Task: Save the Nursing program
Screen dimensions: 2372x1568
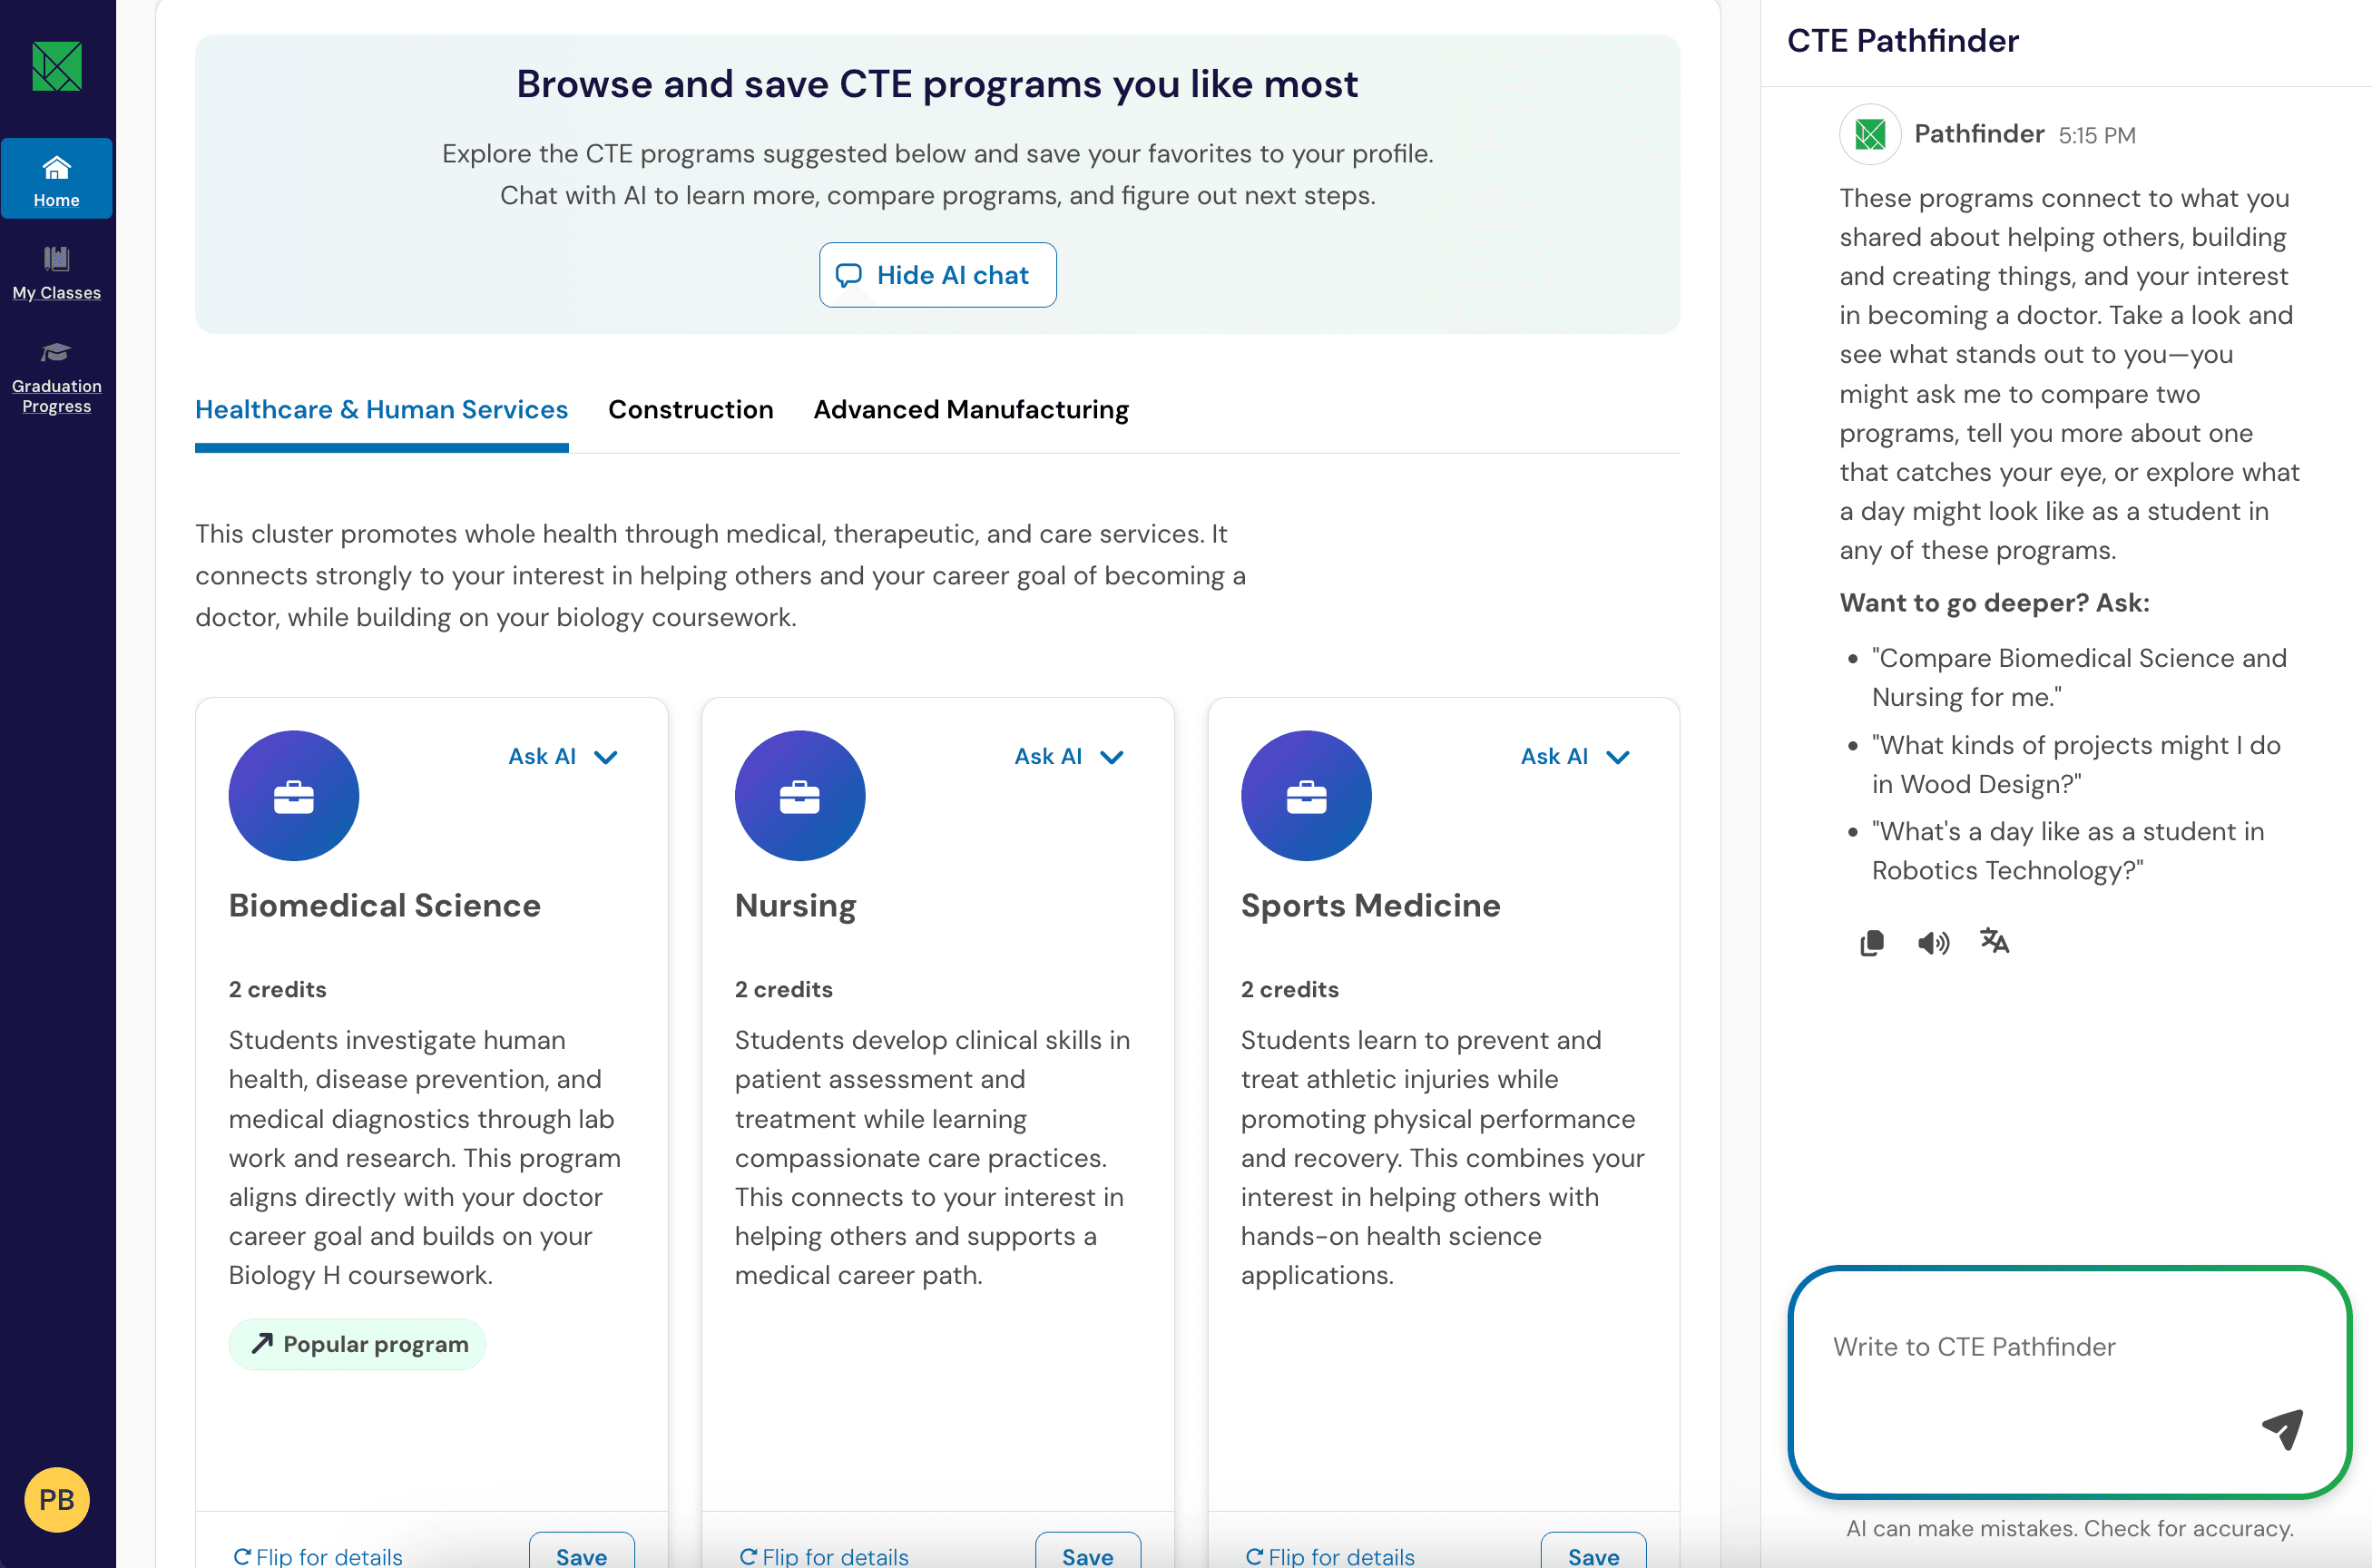Action: coord(1088,1554)
